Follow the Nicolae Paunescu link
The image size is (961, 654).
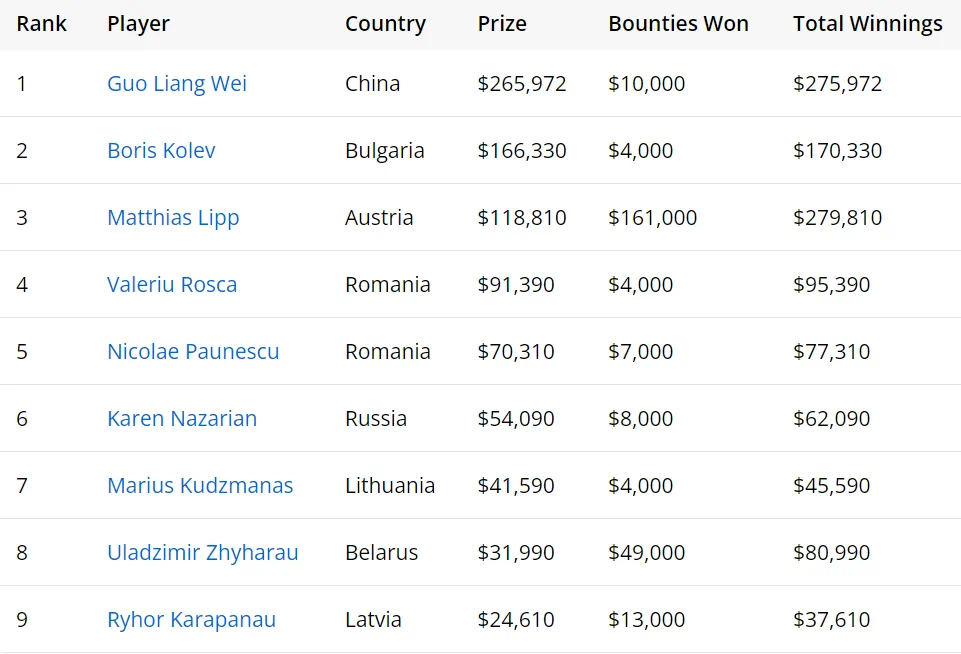193,352
